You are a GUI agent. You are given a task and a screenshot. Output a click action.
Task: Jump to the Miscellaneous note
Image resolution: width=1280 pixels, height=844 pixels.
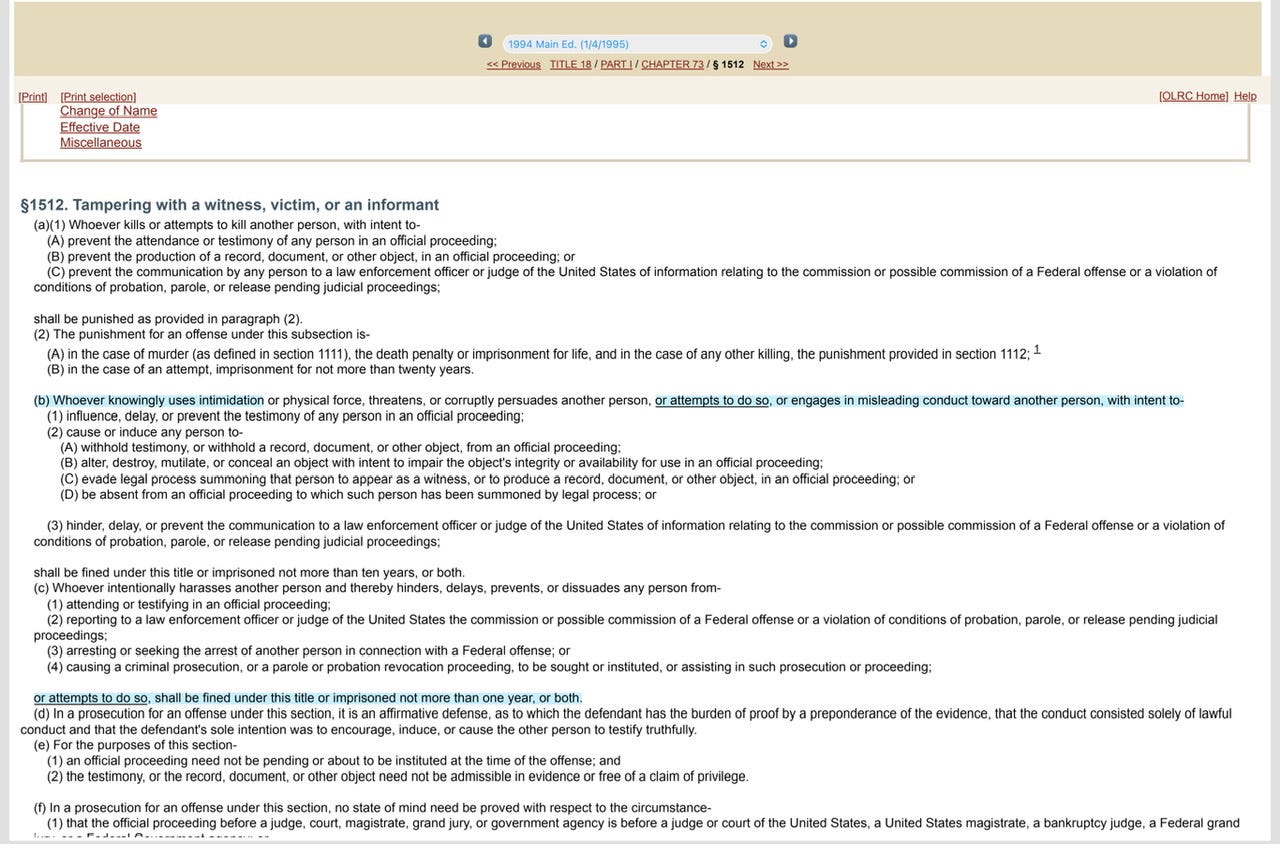pos(101,143)
